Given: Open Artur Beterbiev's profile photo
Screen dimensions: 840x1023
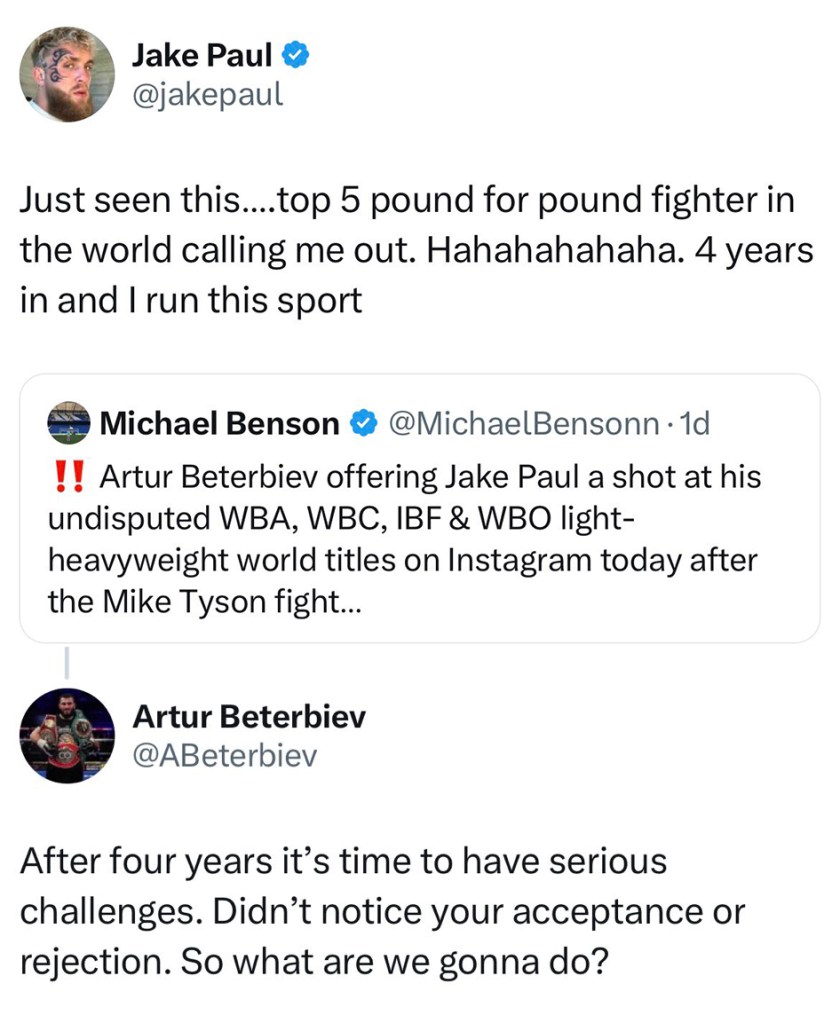Looking at the screenshot, I should [x=67, y=735].
